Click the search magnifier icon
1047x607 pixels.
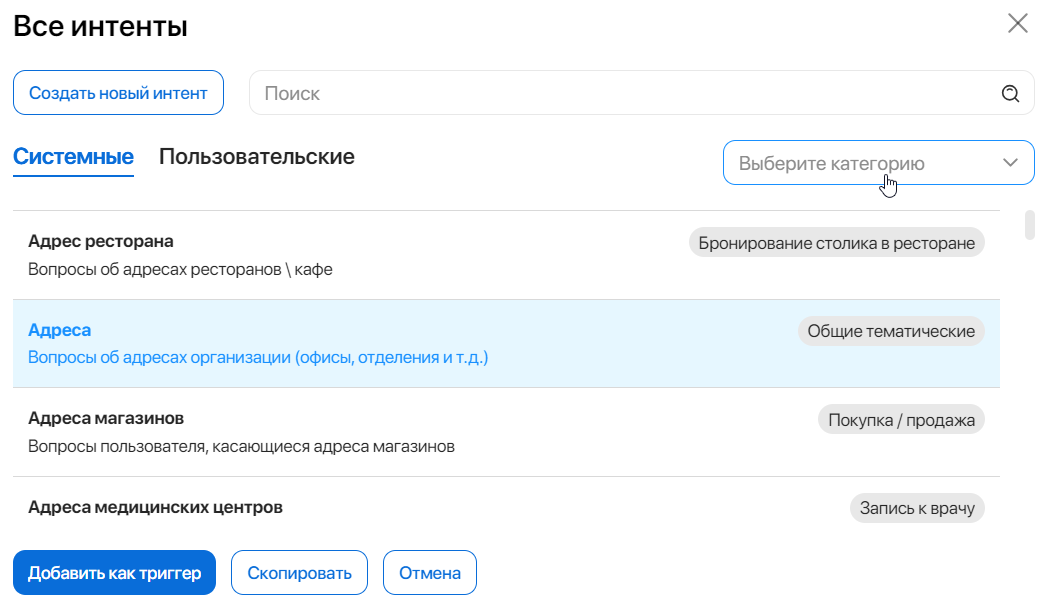[1009, 92]
